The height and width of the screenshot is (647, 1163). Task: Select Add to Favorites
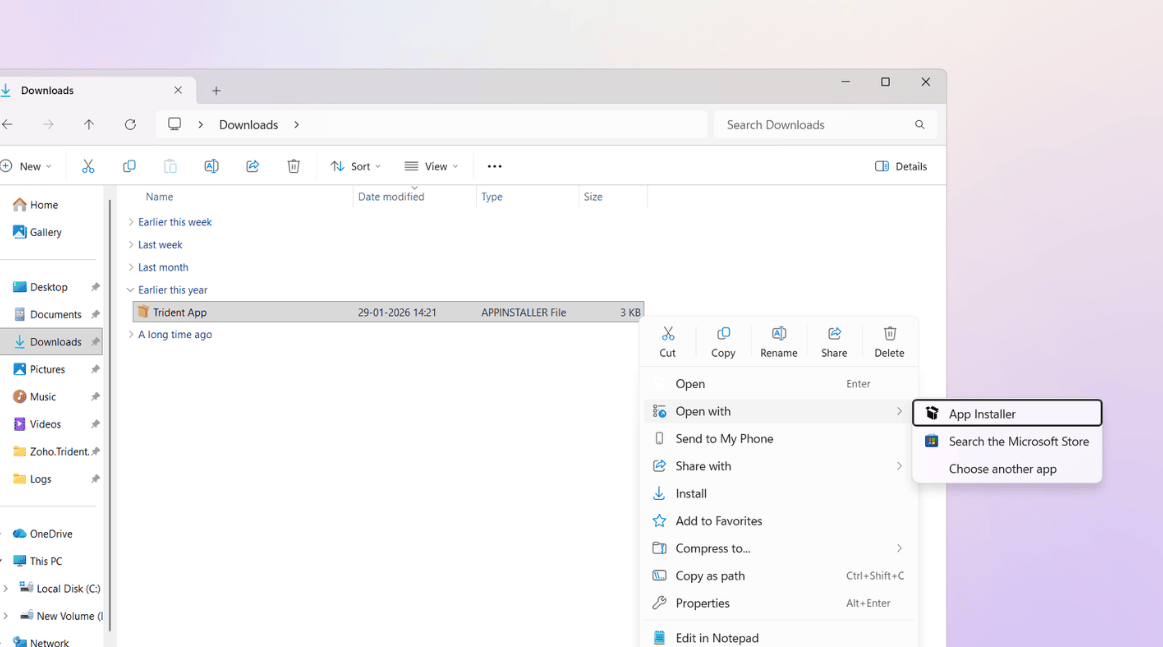[781, 521]
